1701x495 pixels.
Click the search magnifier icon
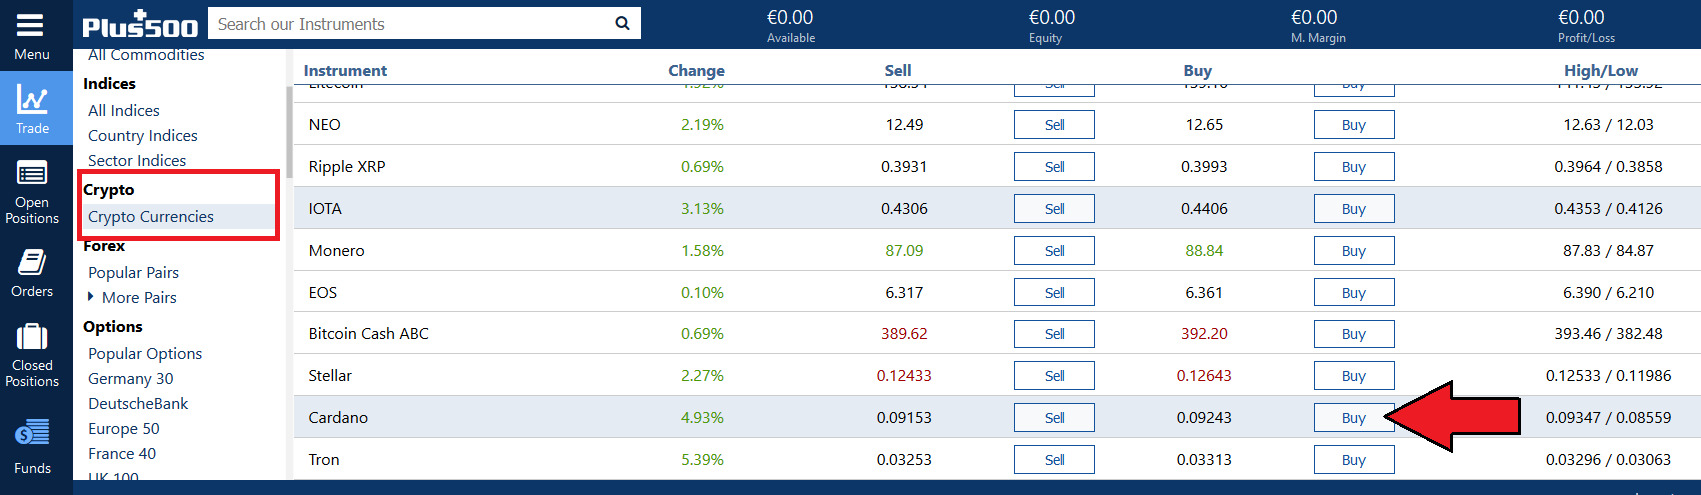click(622, 23)
